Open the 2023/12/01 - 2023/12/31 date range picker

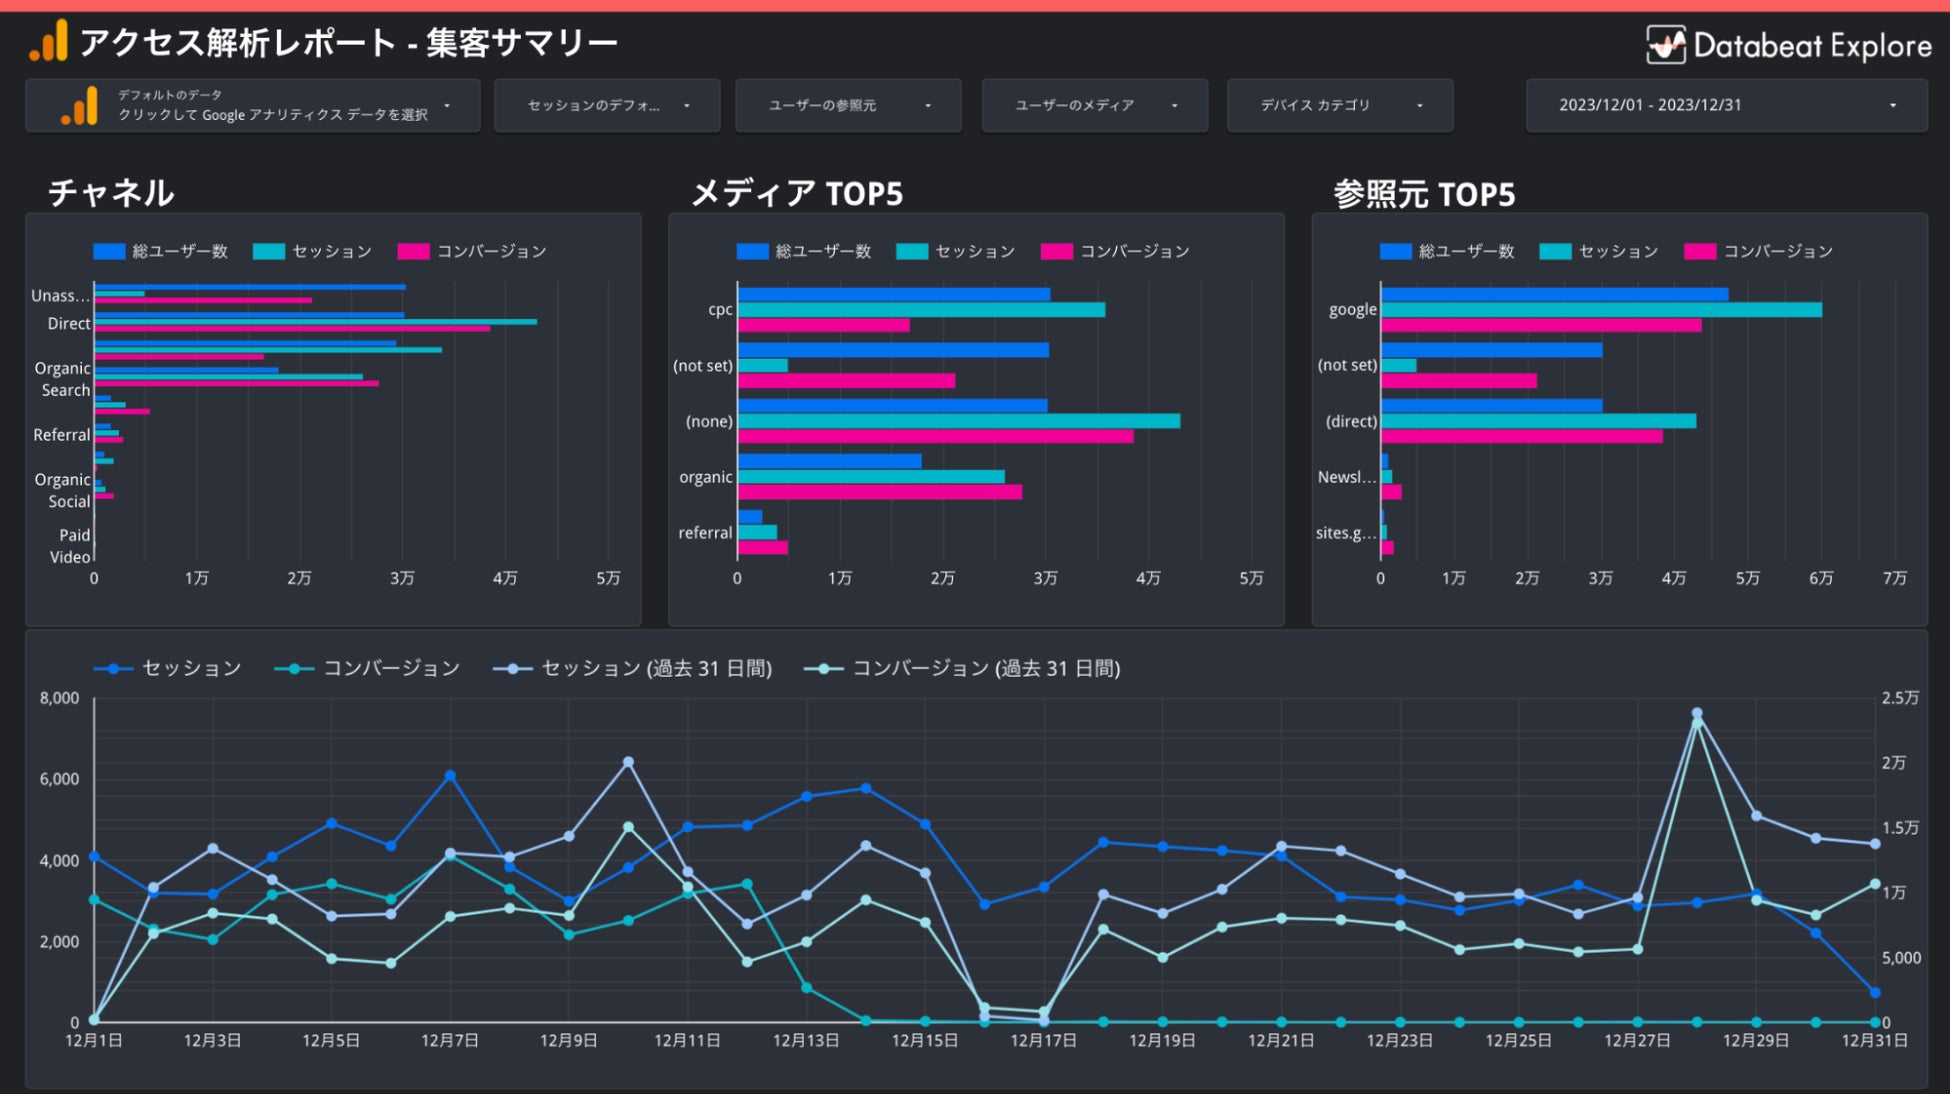tap(1726, 106)
